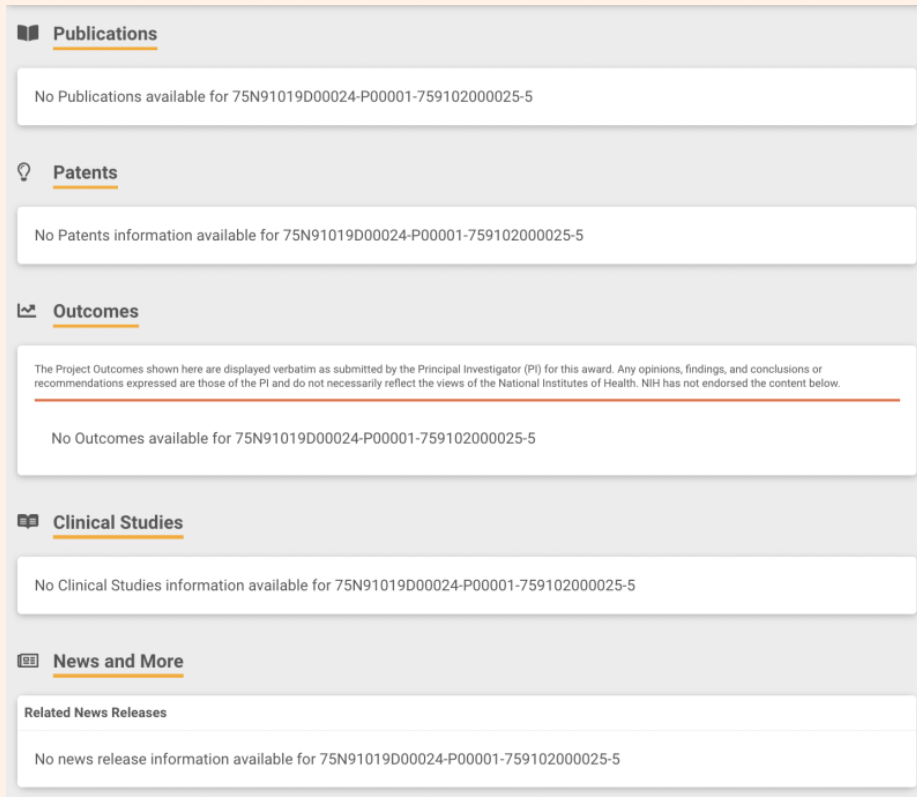Click the Outcomes line chart icon
The width and height of the screenshot is (917, 797).
click(27, 311)
